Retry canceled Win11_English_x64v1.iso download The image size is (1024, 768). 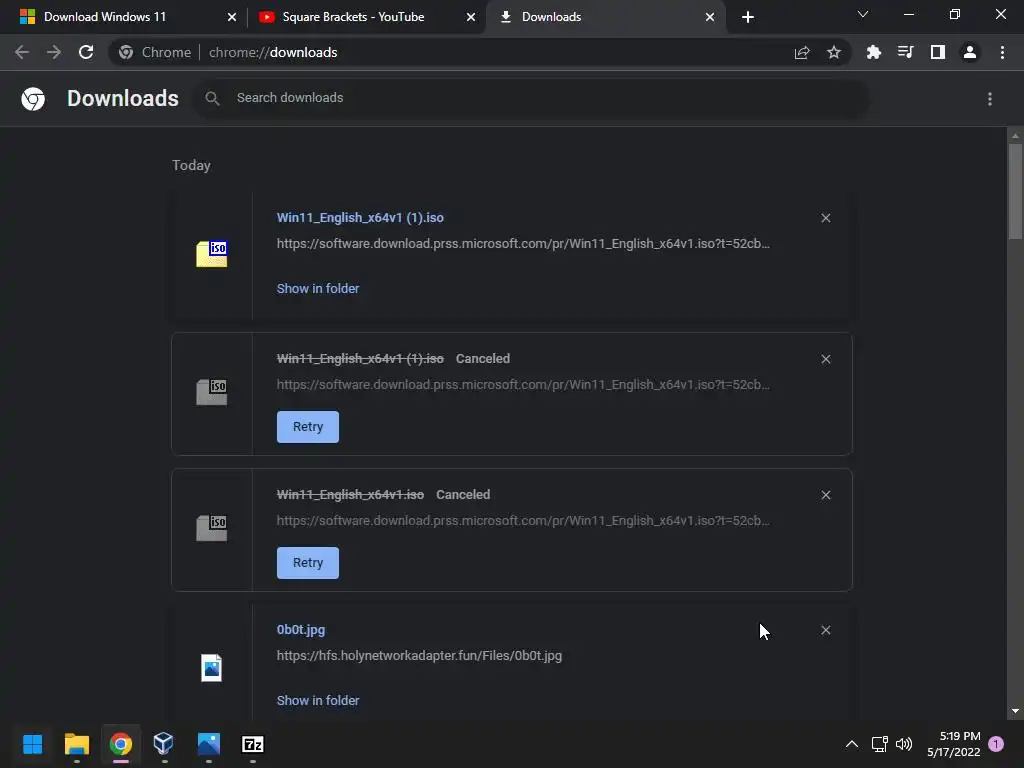pos(308,562)
